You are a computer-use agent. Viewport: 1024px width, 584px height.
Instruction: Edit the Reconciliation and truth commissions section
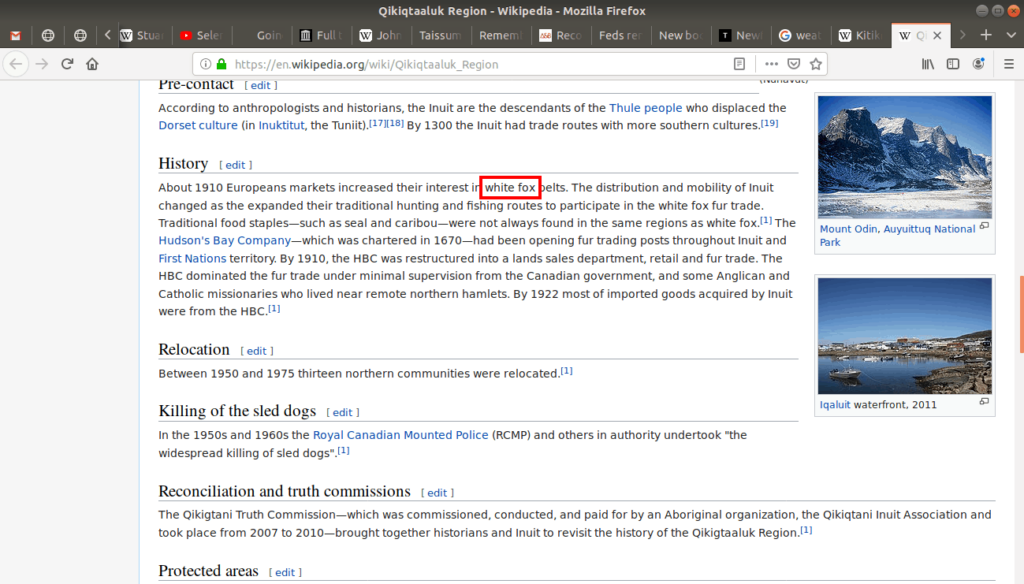[437, 493]
